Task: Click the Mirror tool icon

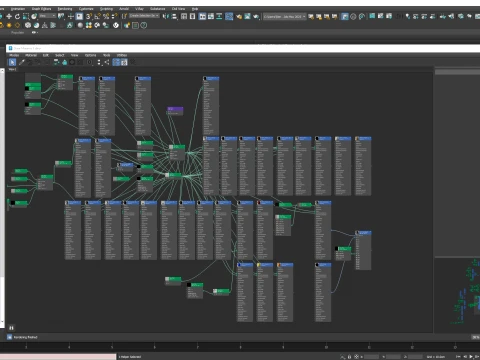Action: coord(166,16)
